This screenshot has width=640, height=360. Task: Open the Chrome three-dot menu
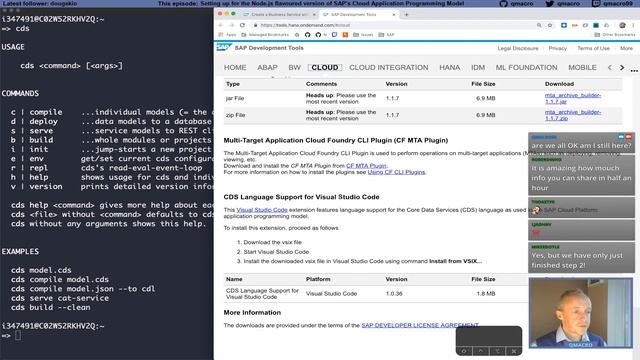[633, 25]
